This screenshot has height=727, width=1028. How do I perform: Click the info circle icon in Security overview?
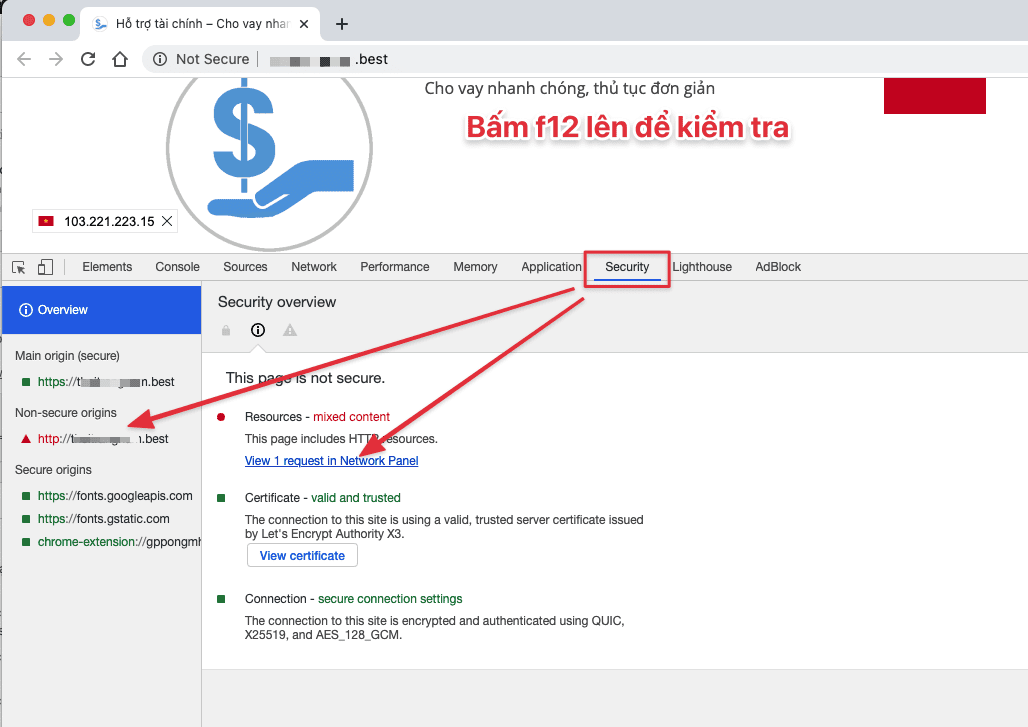[257, 330]
